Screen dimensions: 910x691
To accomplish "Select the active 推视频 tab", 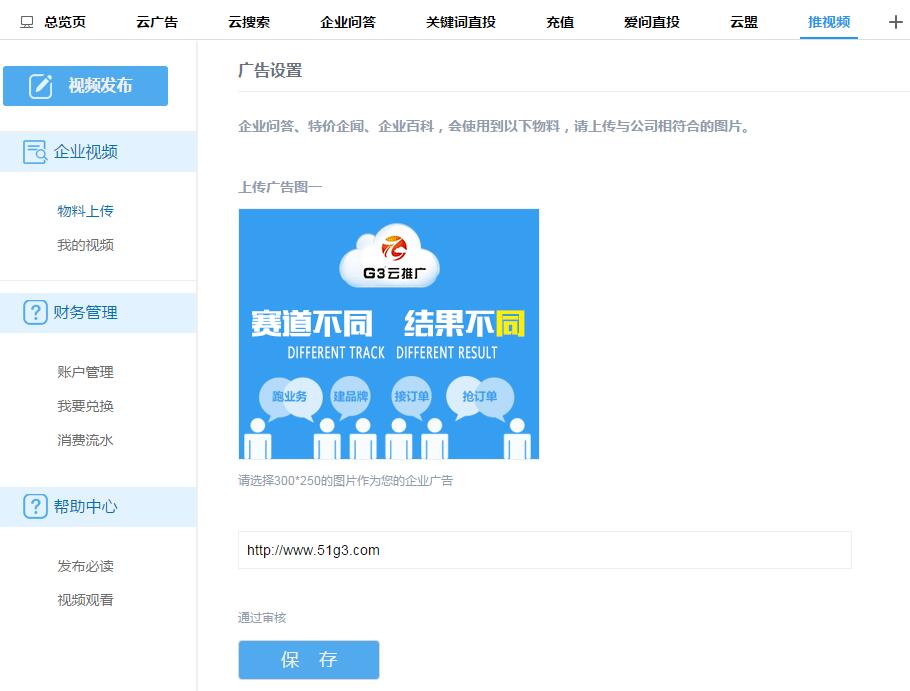I will click(x=829, y=22).
